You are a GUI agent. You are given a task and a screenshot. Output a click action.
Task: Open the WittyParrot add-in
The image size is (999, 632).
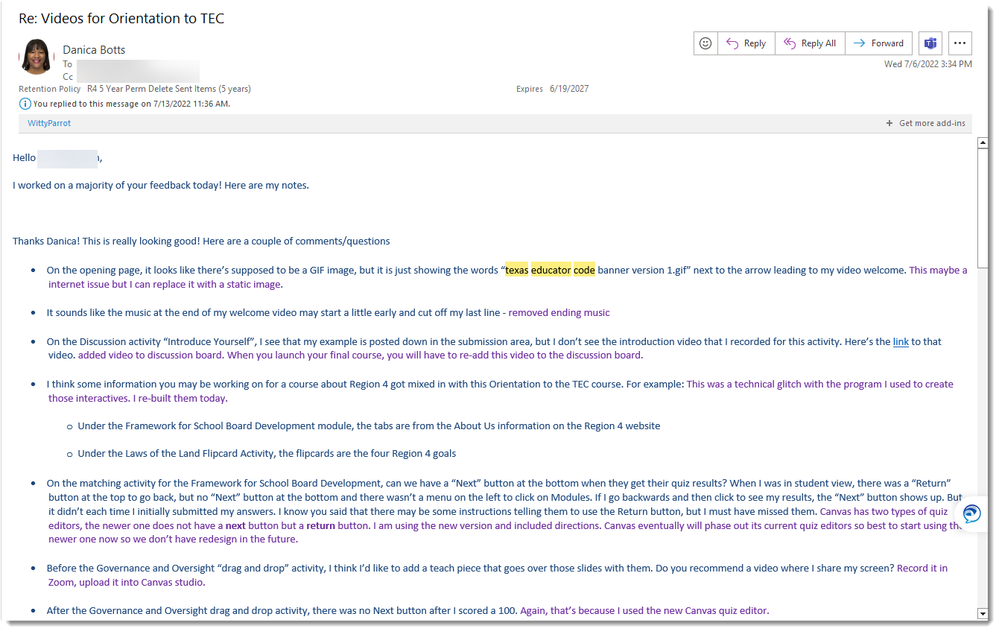[49, 123]
